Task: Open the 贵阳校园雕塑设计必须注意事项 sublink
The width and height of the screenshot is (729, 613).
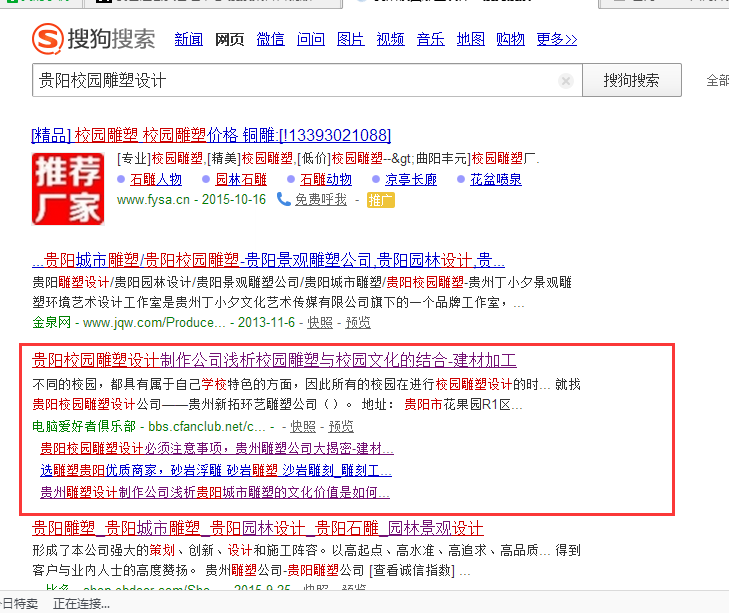Action: point(217,448)
